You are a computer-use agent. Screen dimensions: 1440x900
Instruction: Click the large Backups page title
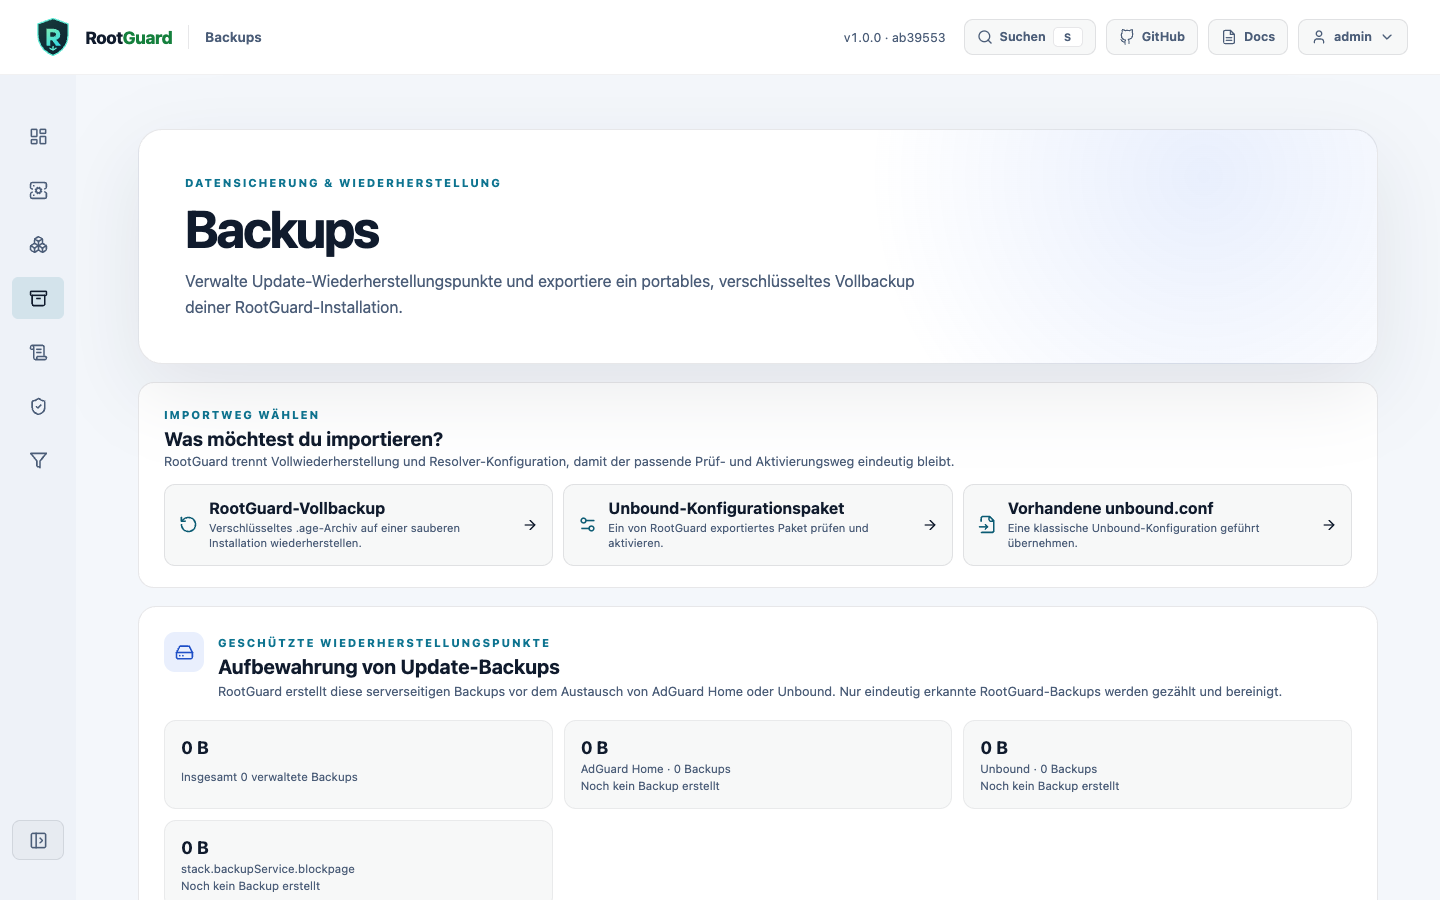click(282, 230)
